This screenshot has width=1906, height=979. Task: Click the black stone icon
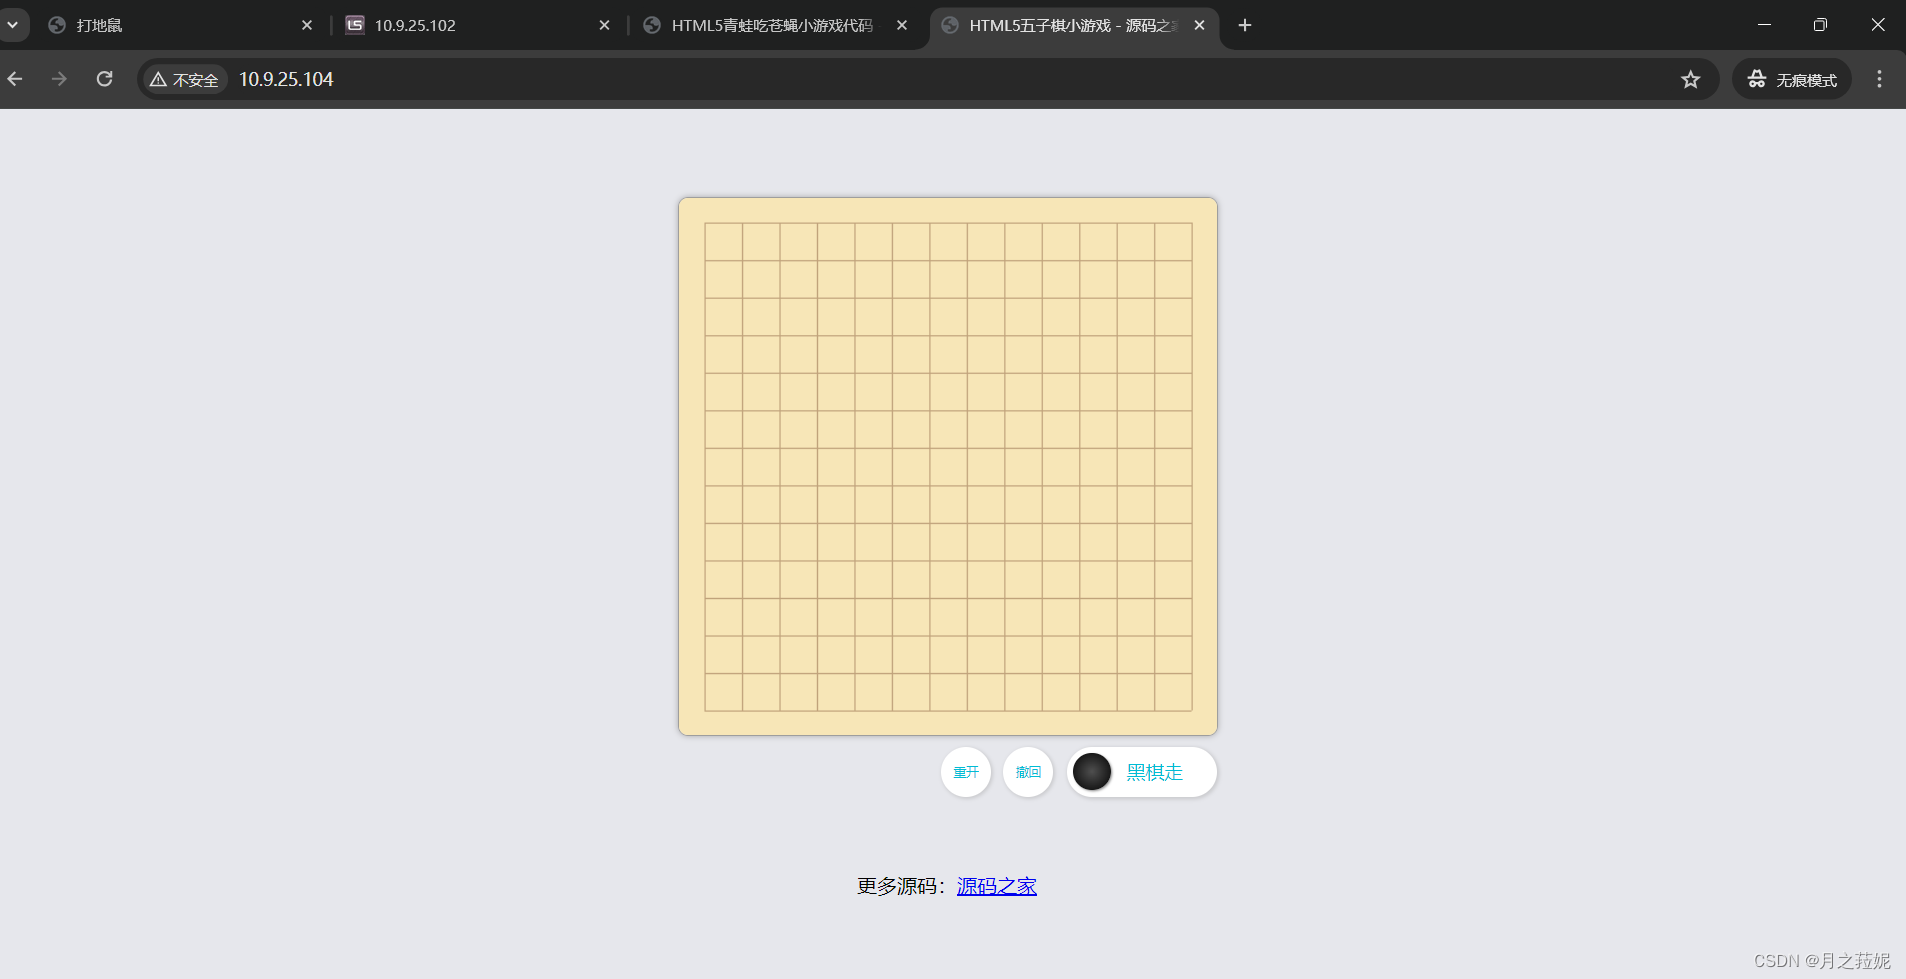(1092, 772)
